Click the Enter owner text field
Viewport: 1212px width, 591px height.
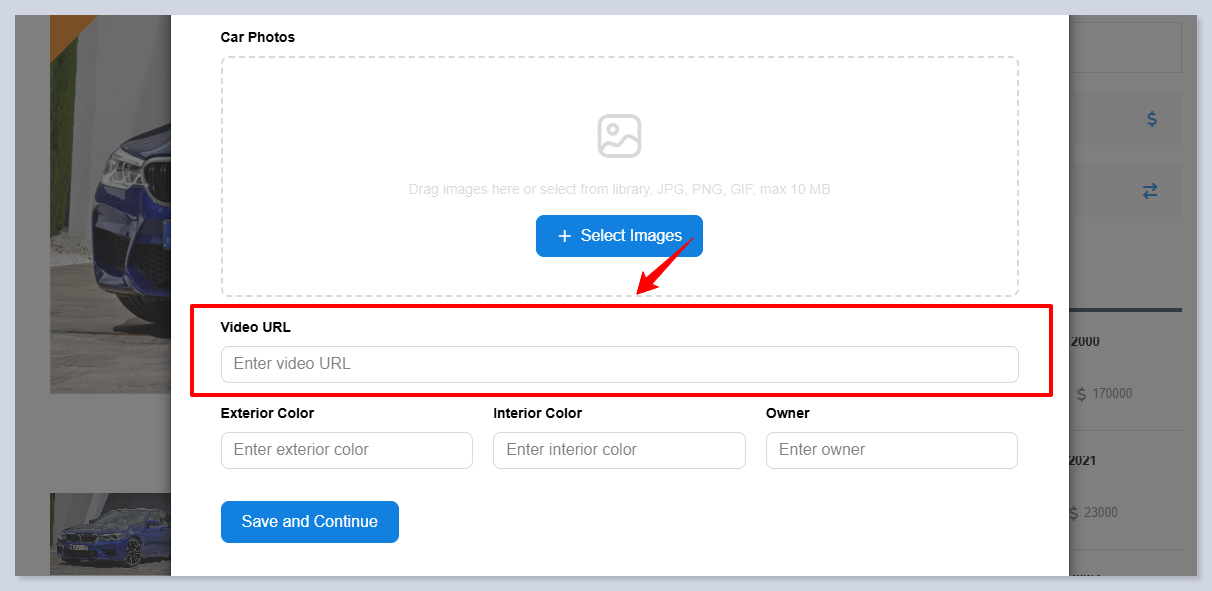pyautogui.click(x=891, y=450)
